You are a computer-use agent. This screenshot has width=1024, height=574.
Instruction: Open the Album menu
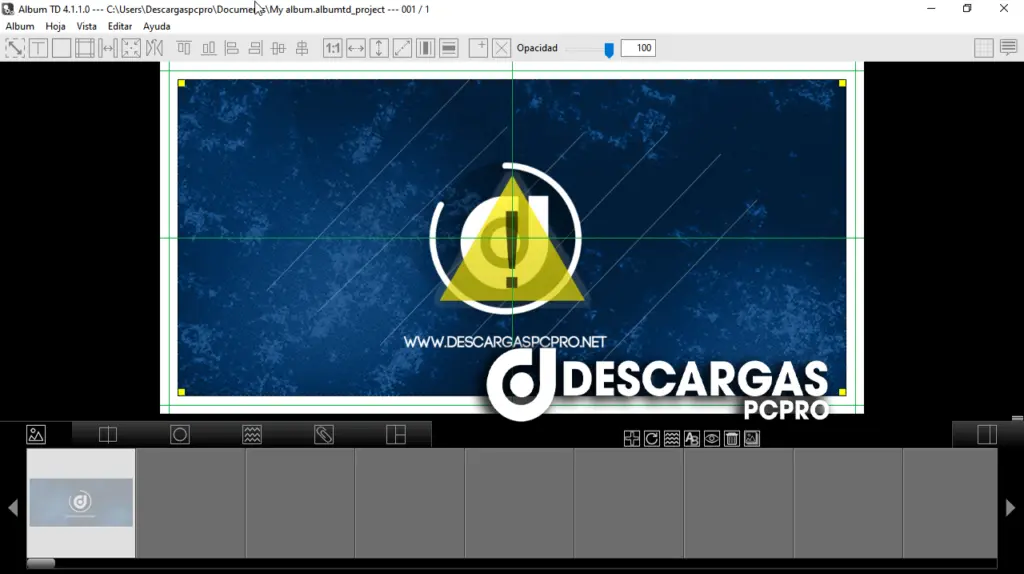[x=20, y=26]
